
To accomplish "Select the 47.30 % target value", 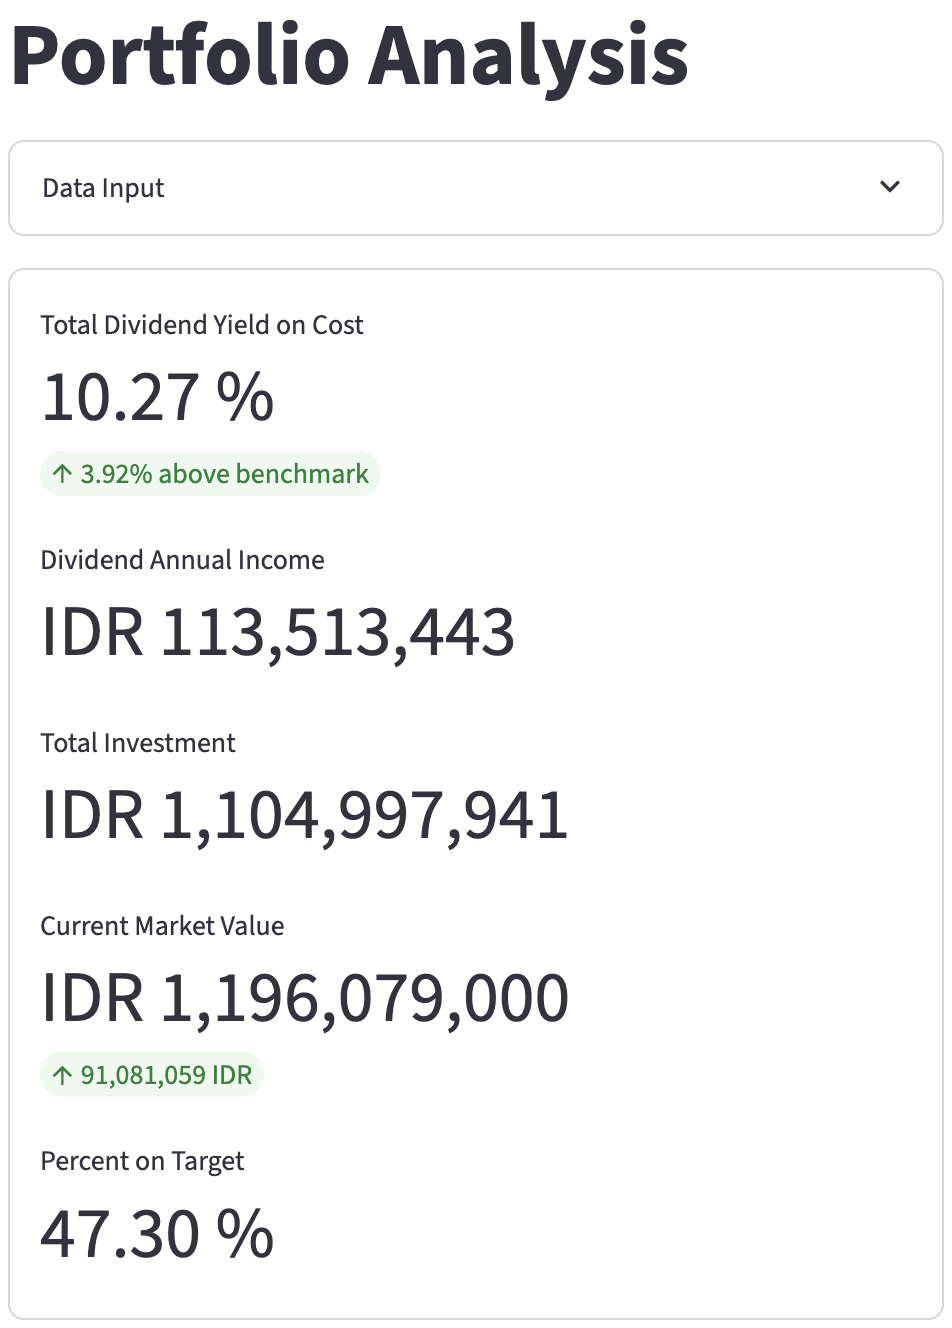I will coord(157,1234).
